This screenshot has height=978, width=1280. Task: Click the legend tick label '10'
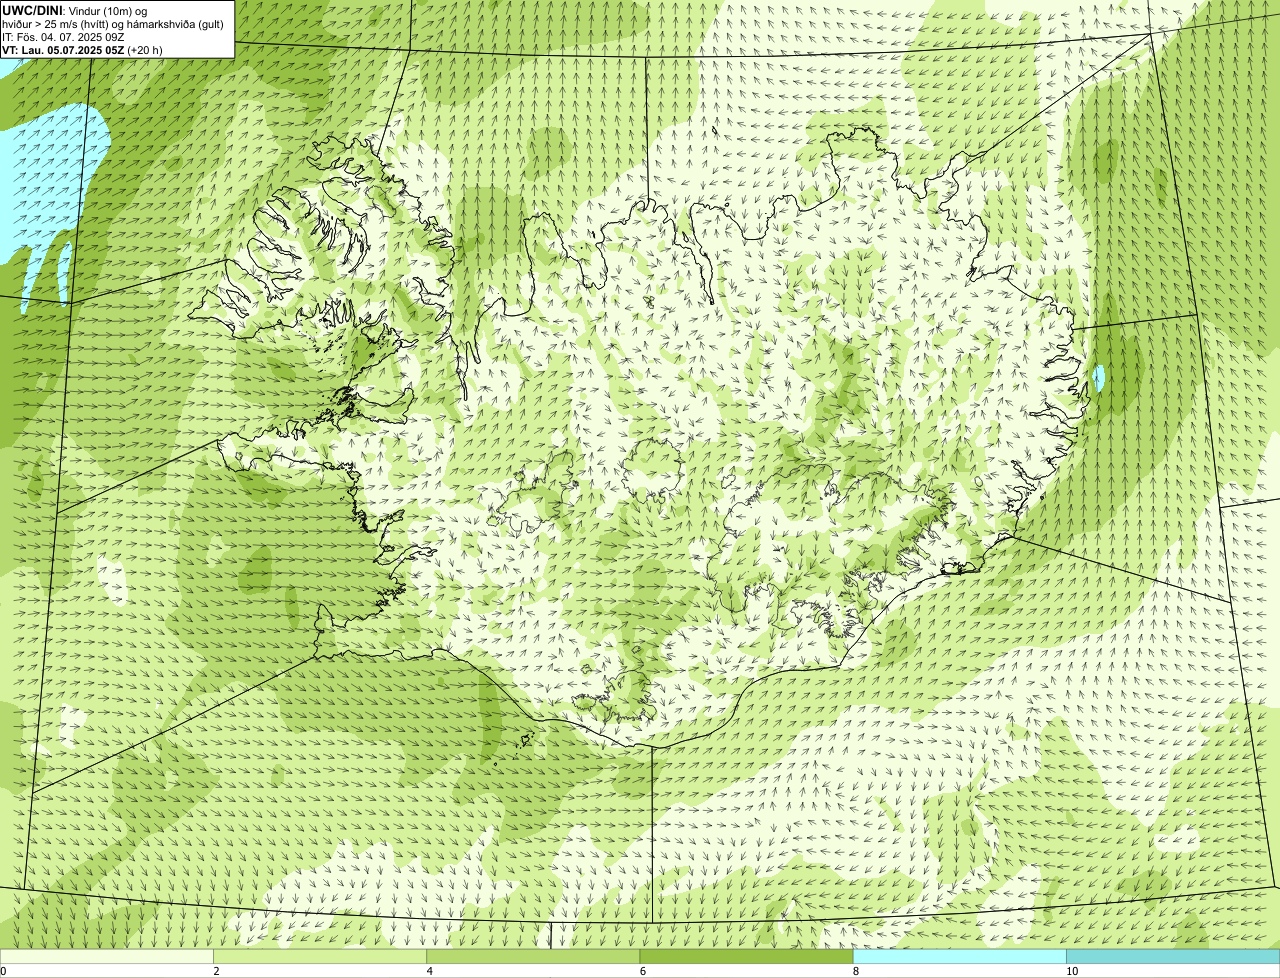coord(1072,972)
